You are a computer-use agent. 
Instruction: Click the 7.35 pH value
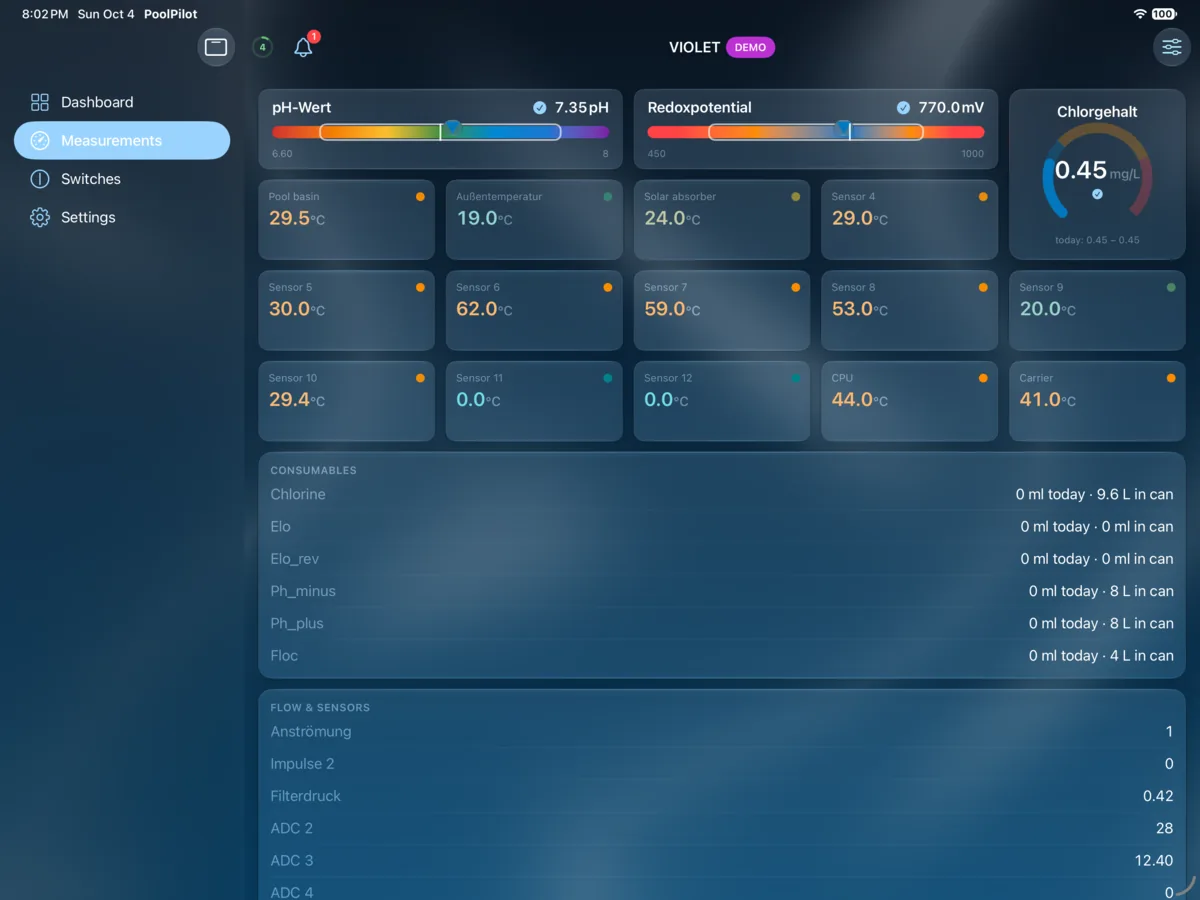click(x=581, y=107)
